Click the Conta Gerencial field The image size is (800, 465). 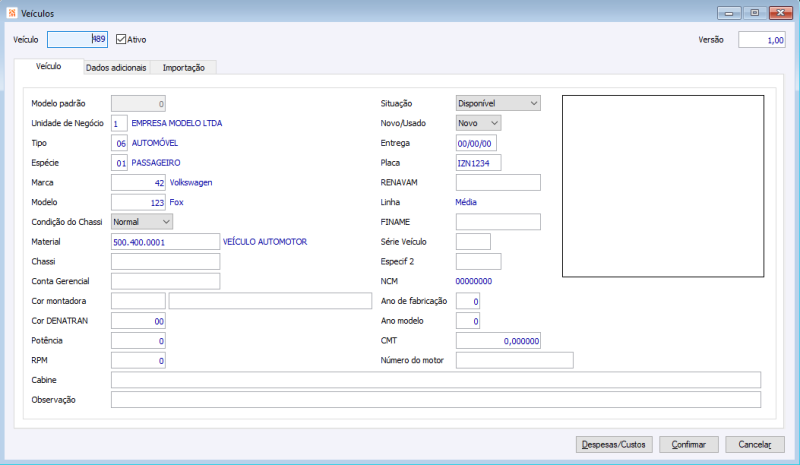[x=165, y=281]
